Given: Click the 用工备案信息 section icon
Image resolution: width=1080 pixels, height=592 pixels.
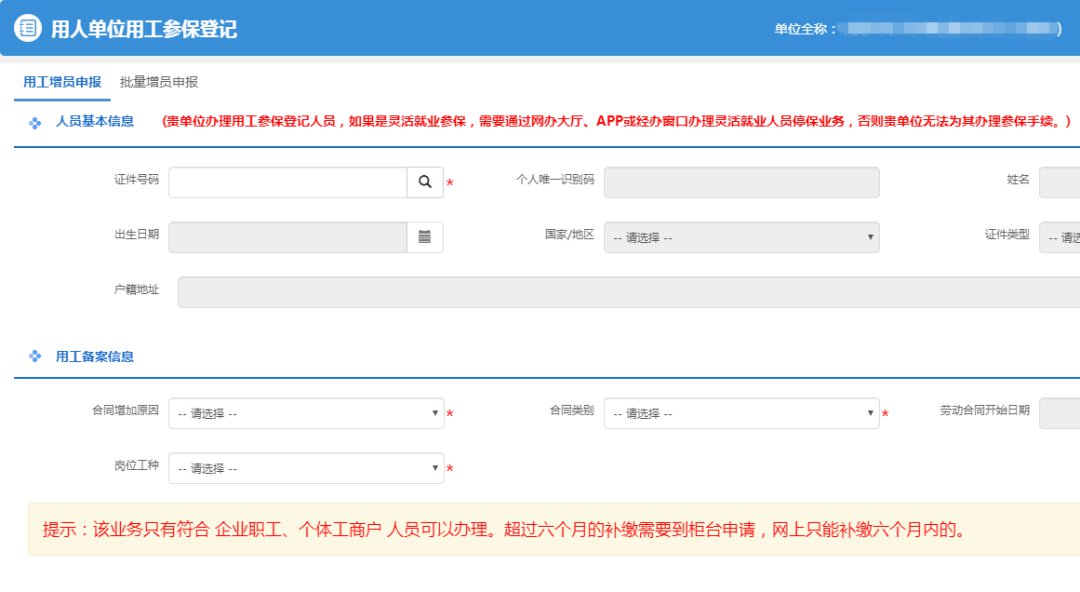Looking at the screenshot, I should [x=35, y=356].
